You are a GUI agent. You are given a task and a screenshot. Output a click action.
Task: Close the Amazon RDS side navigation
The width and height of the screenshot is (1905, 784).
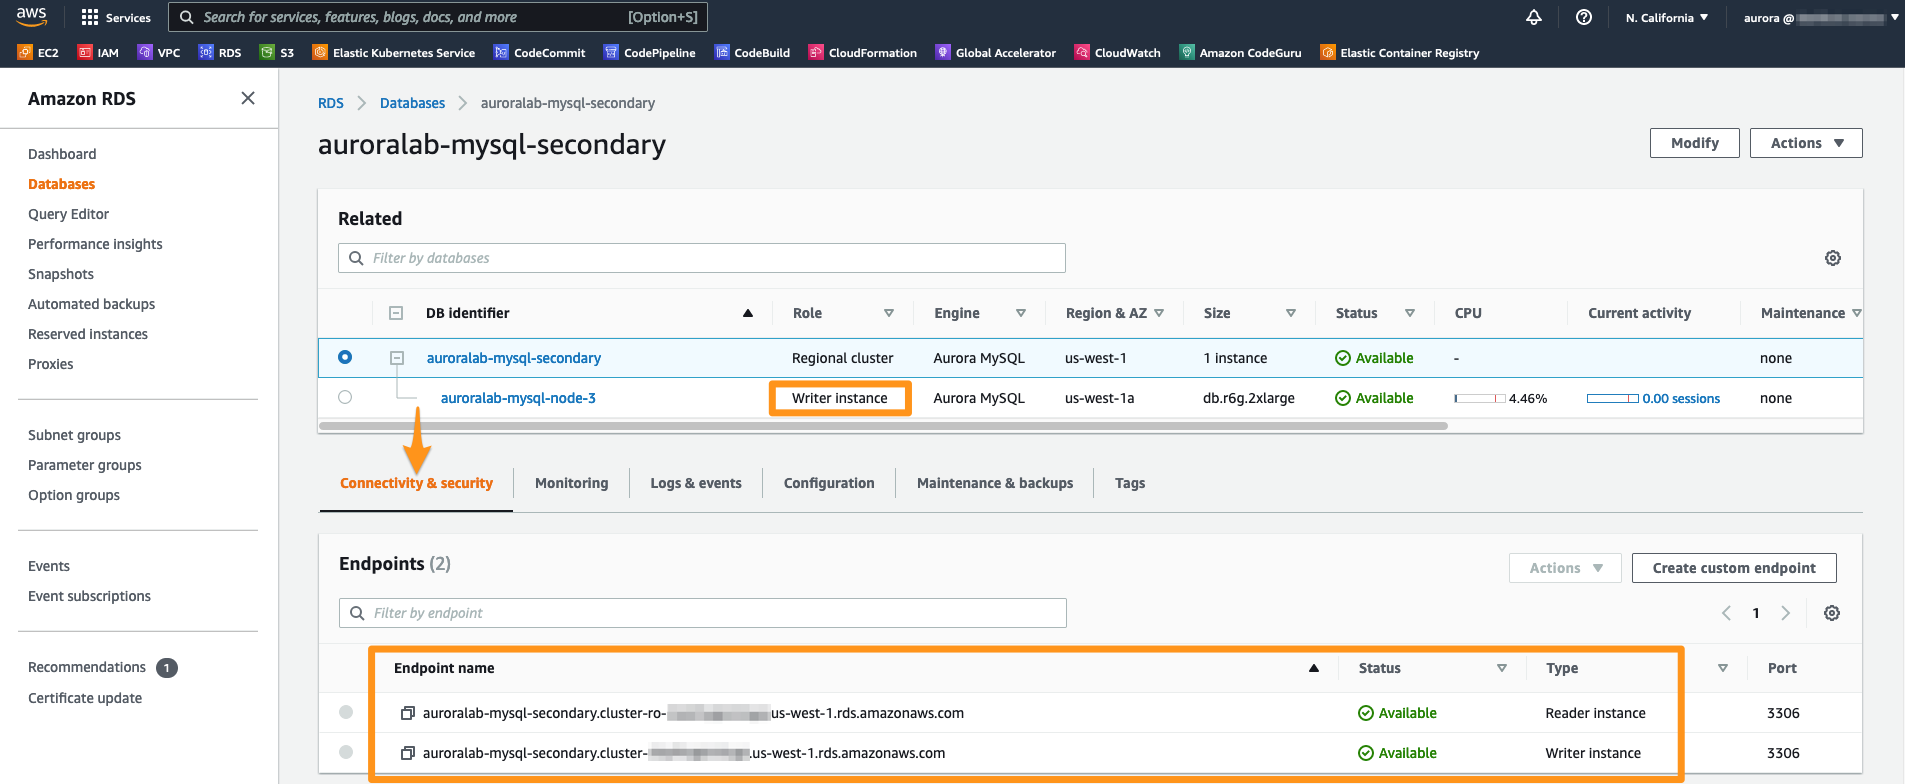[x=248, y=98]
